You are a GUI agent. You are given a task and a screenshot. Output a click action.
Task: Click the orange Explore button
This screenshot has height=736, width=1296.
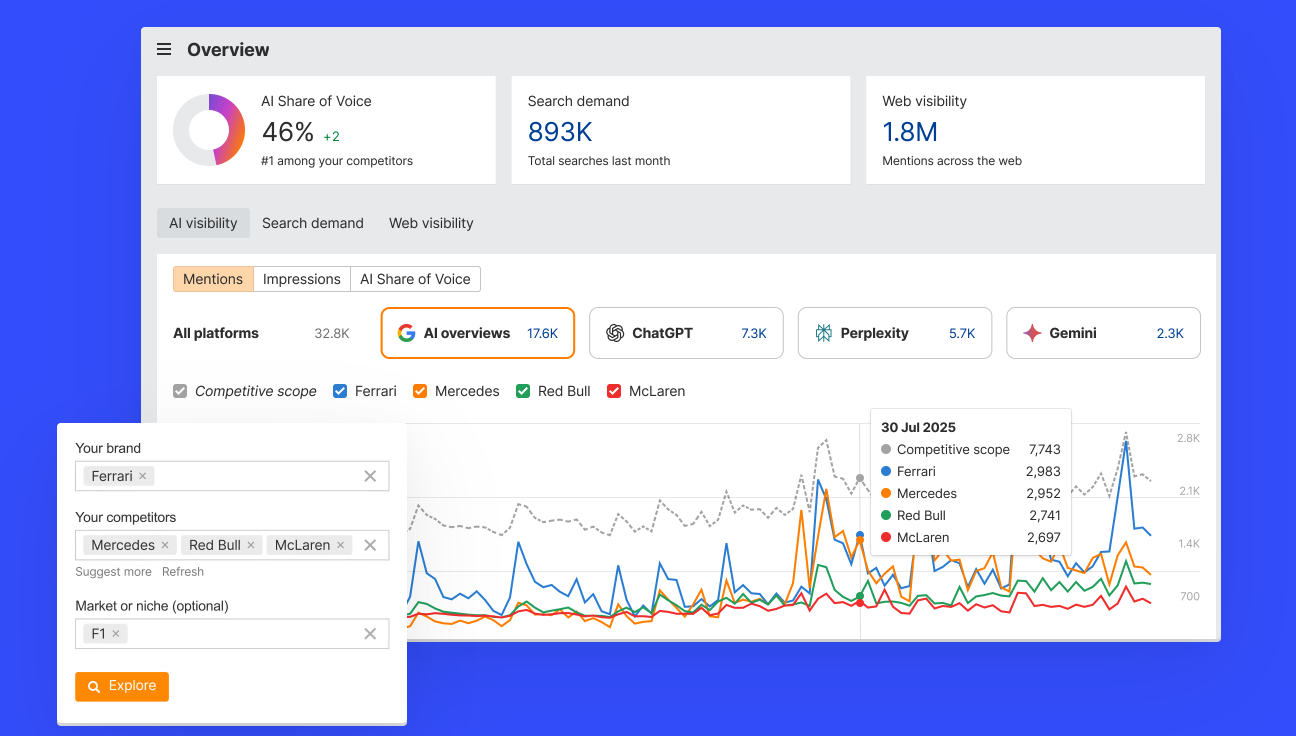122,686
